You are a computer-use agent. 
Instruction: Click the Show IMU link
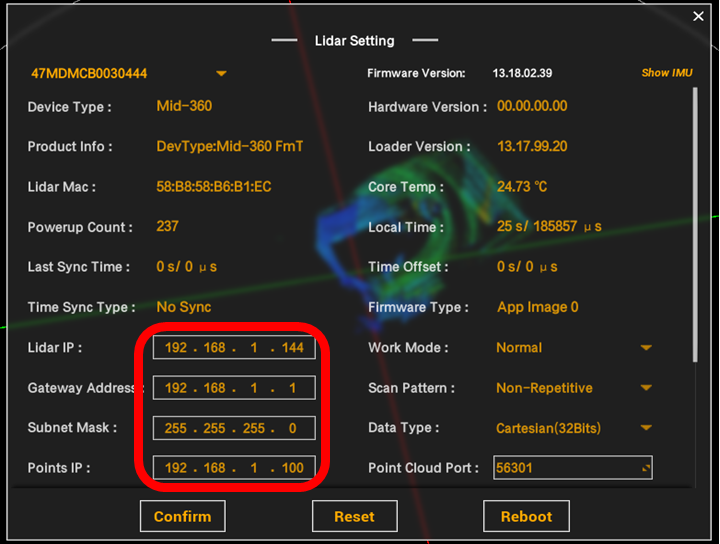[667, 73]
